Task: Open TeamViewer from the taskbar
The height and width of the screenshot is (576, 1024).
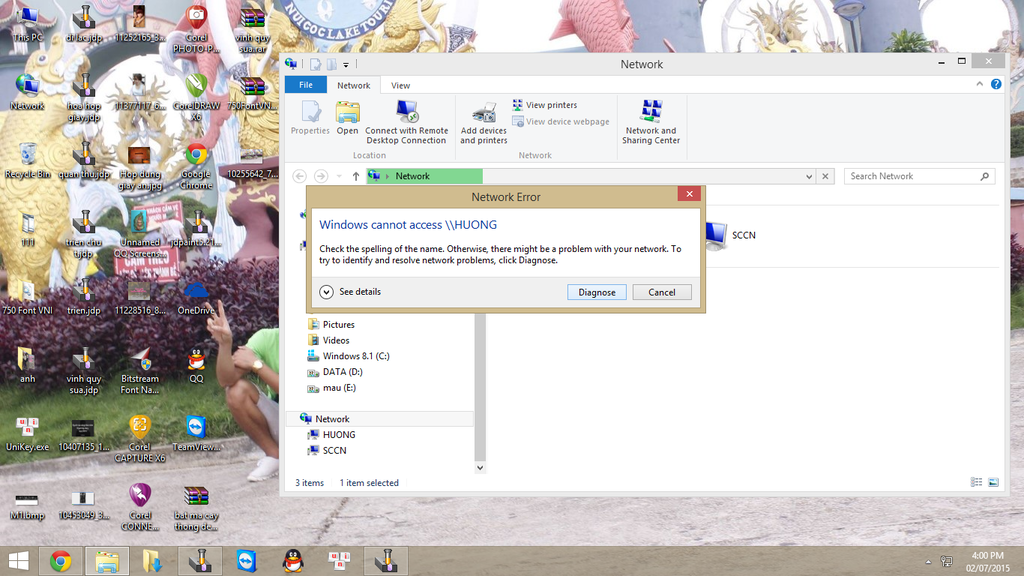Action: 246,561
